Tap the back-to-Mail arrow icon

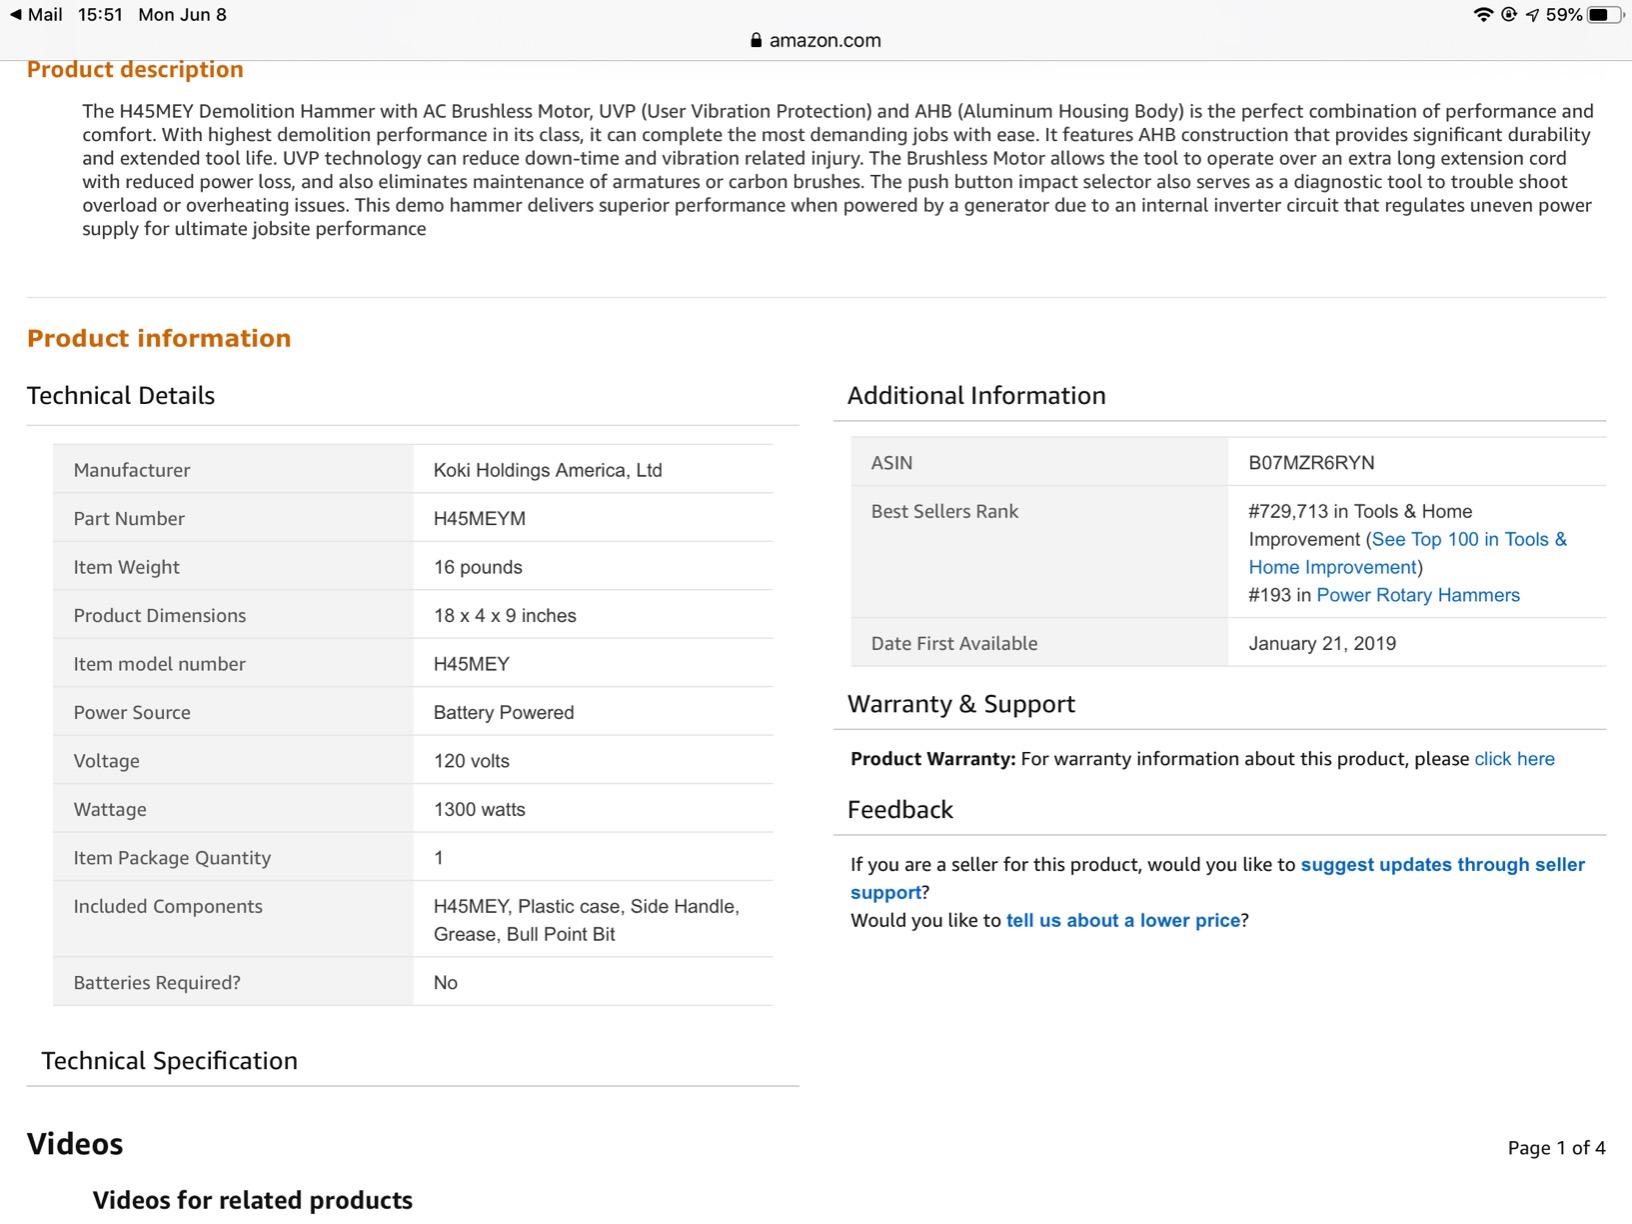15,15
